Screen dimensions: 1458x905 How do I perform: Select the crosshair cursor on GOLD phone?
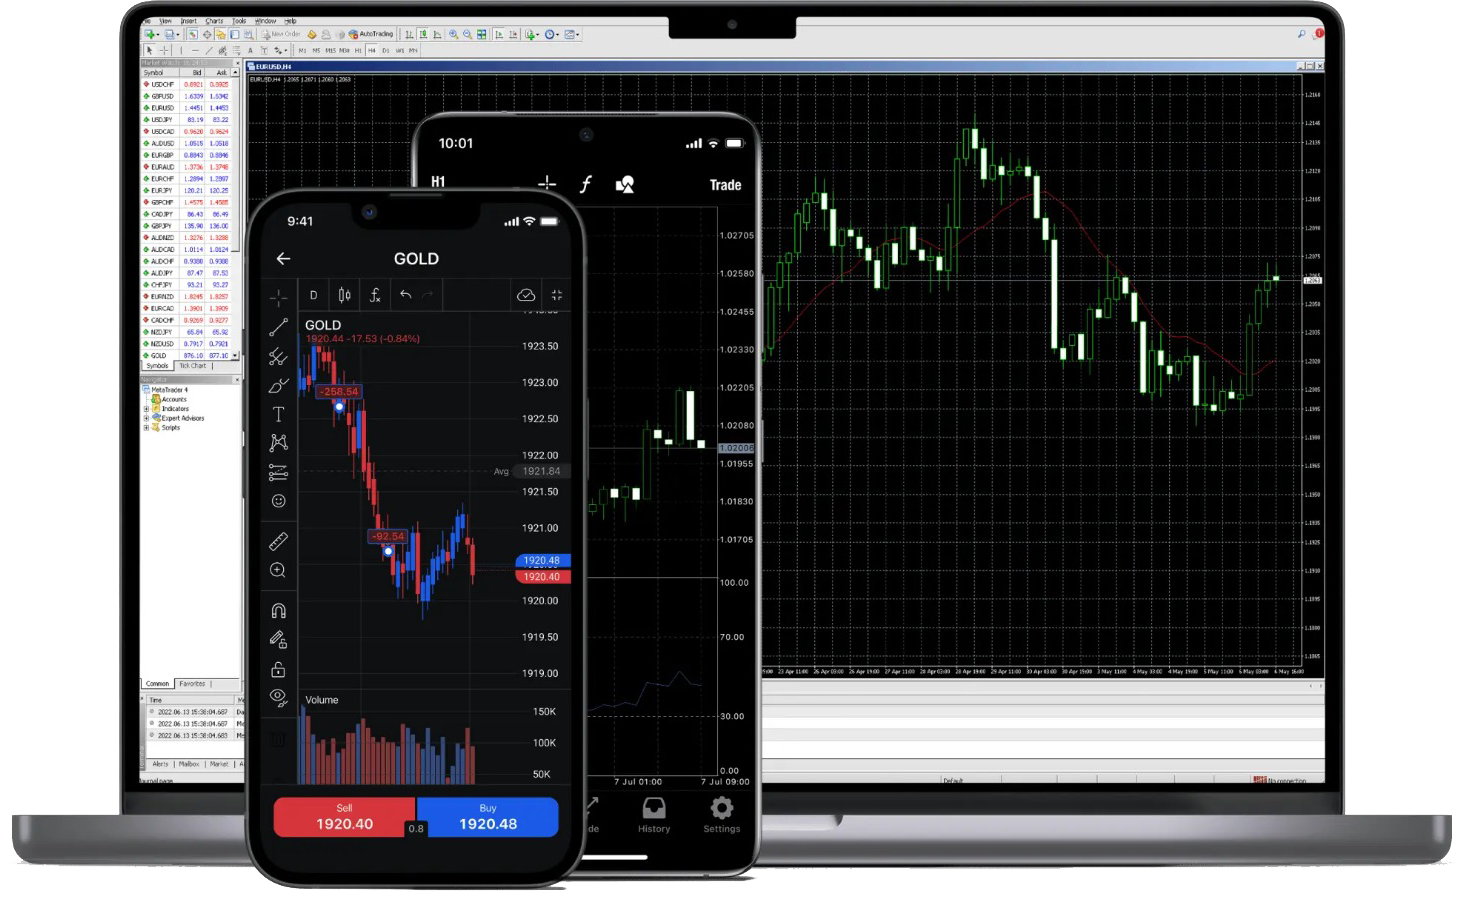click(x=278, y=297)
